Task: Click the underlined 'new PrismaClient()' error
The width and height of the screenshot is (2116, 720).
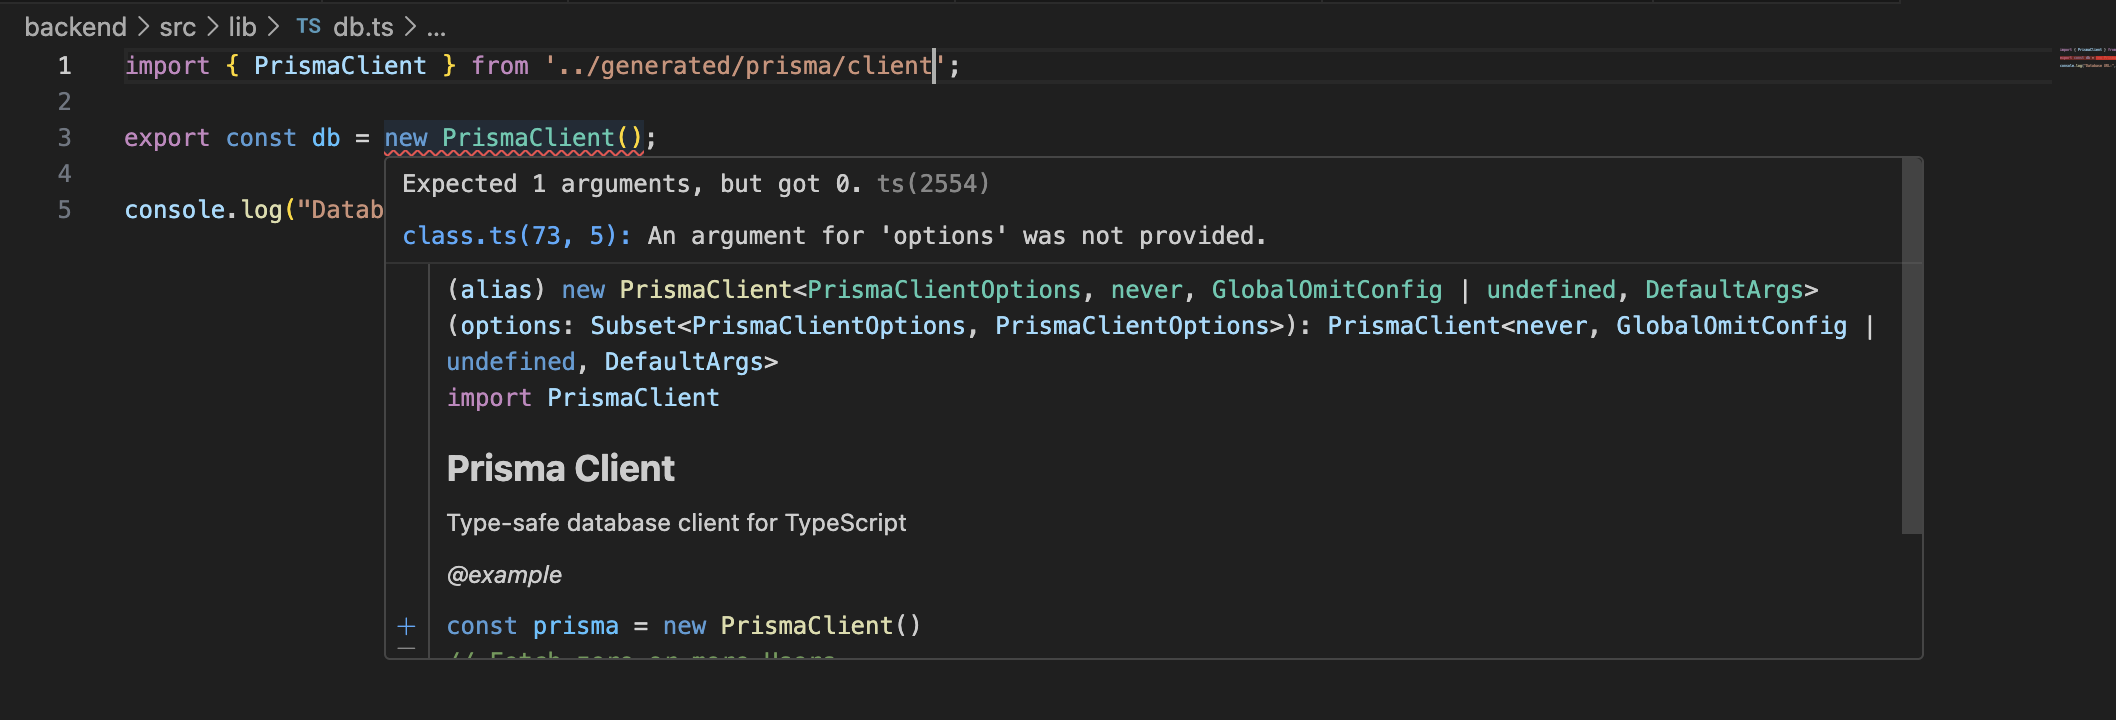Action: [513, 138]
